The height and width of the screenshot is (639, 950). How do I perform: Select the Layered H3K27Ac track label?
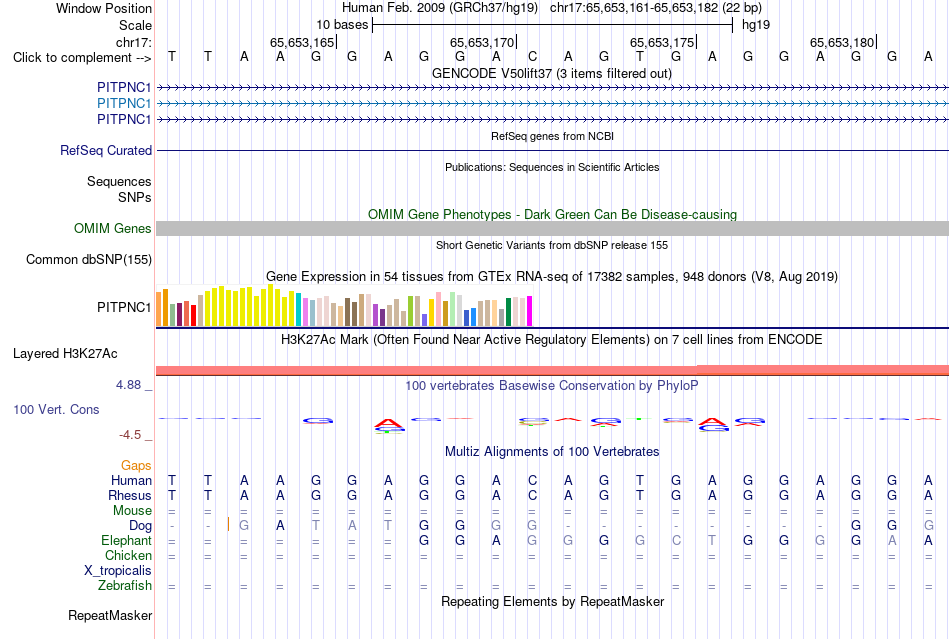pyautogui.click(x=65, y=354)
